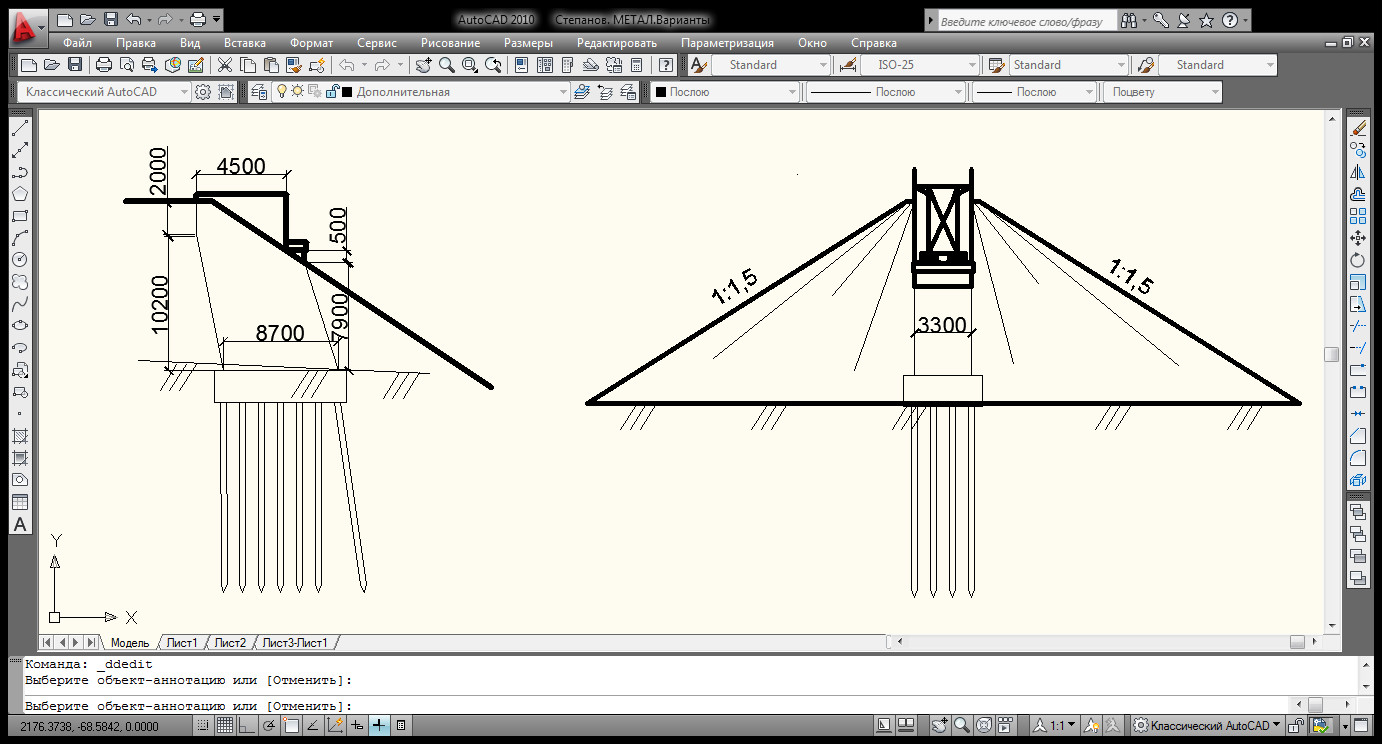Open the Рисование menu
The width and height of the screenshot is (1382, 744).
450,43
